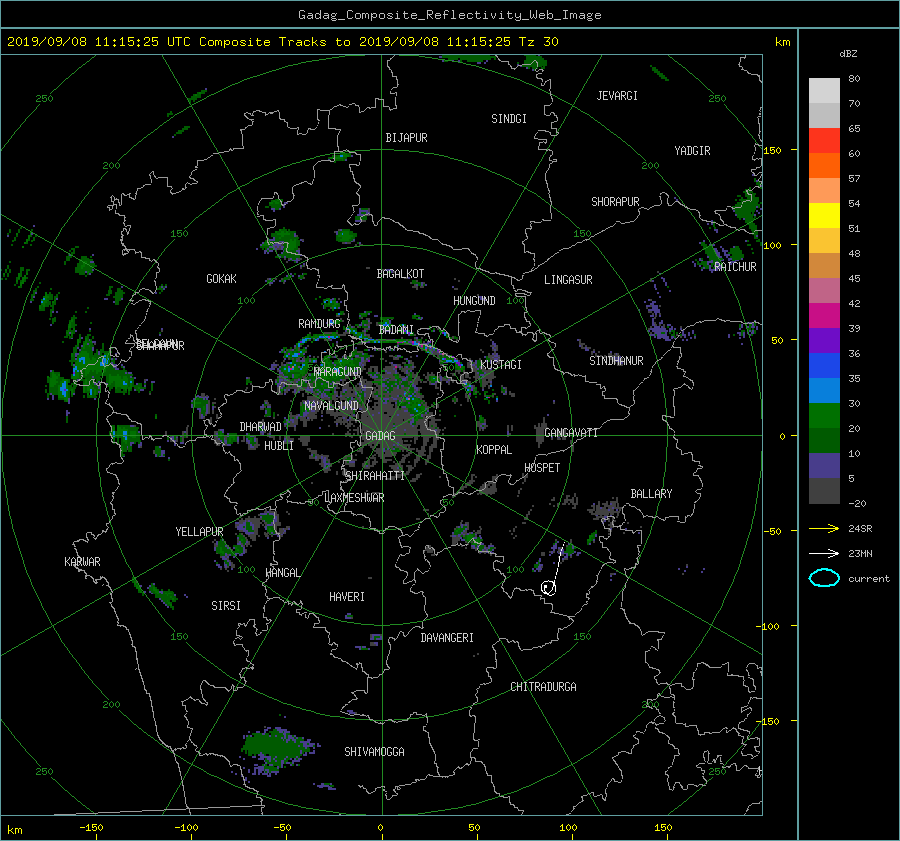Click the SHORAPUR city label
The width and height of the screenshot is (900, 841).
tap(615, 202)
